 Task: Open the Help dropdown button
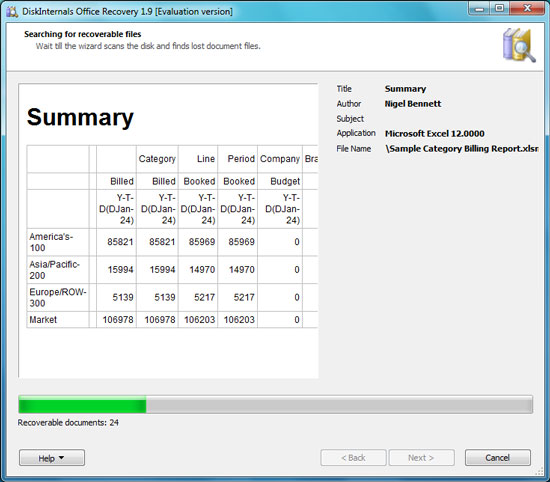pyautogui.click(x=52, y=458)
